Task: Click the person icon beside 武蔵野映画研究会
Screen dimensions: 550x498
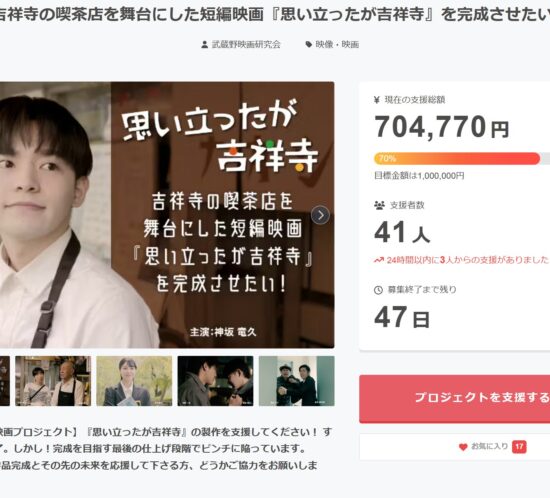Action: pyautogui.click(x=204, y=45)
